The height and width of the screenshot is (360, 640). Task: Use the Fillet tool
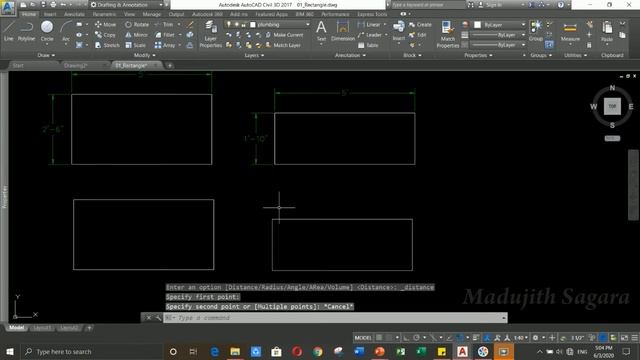click(x=165, y=35)
